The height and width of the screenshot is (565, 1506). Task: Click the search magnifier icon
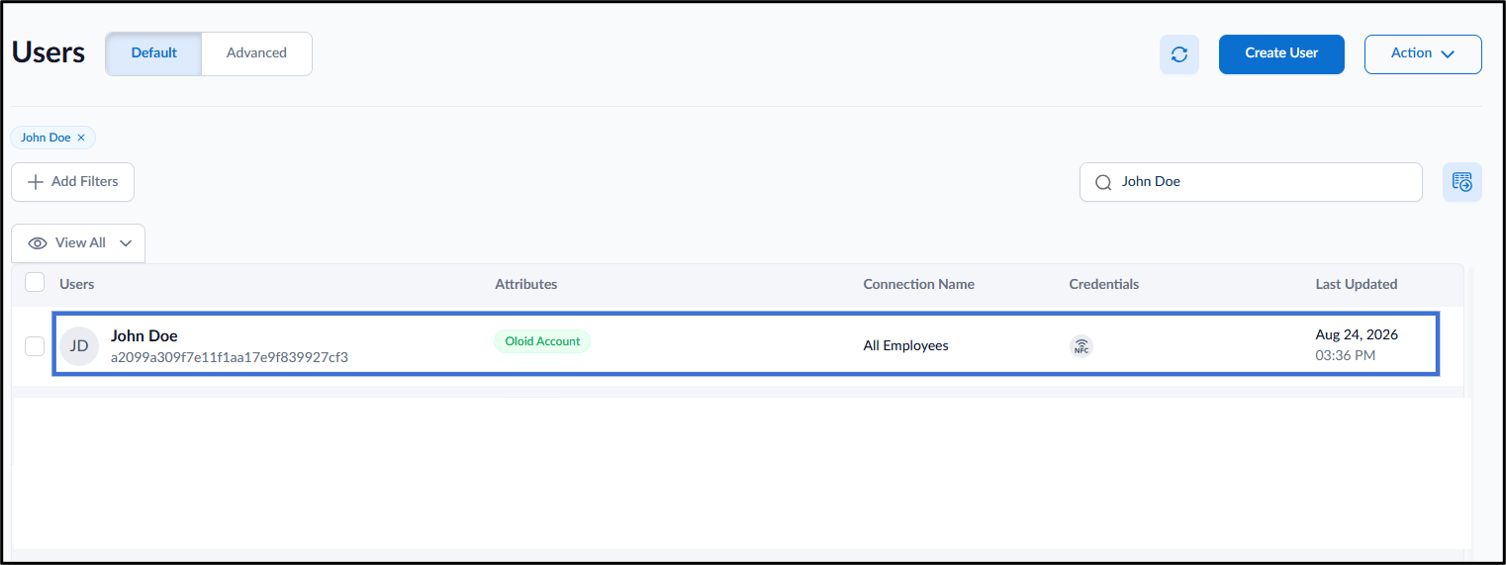(x=1103, y=182)
